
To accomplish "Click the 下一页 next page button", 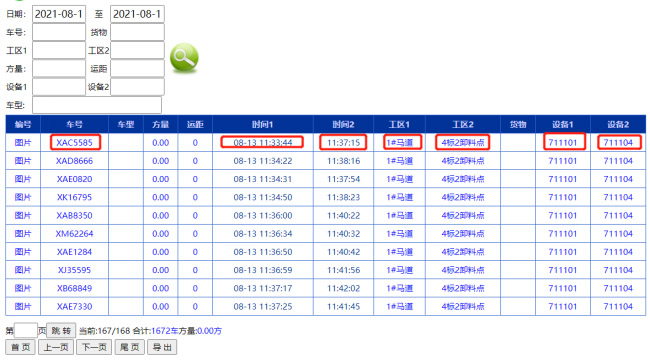I will pos(94,347).
